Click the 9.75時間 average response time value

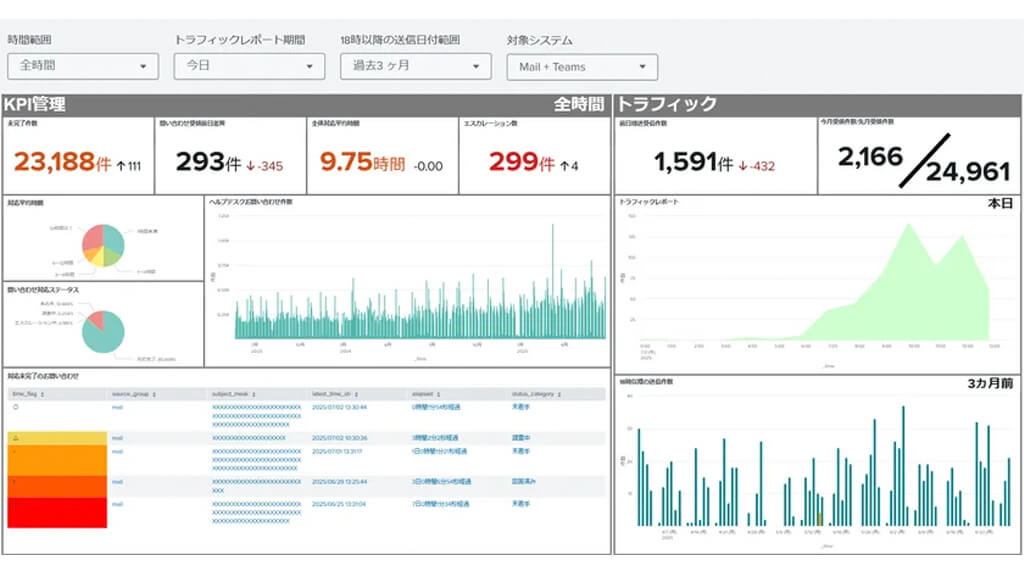pyautogui.click(x=362, y=162)
